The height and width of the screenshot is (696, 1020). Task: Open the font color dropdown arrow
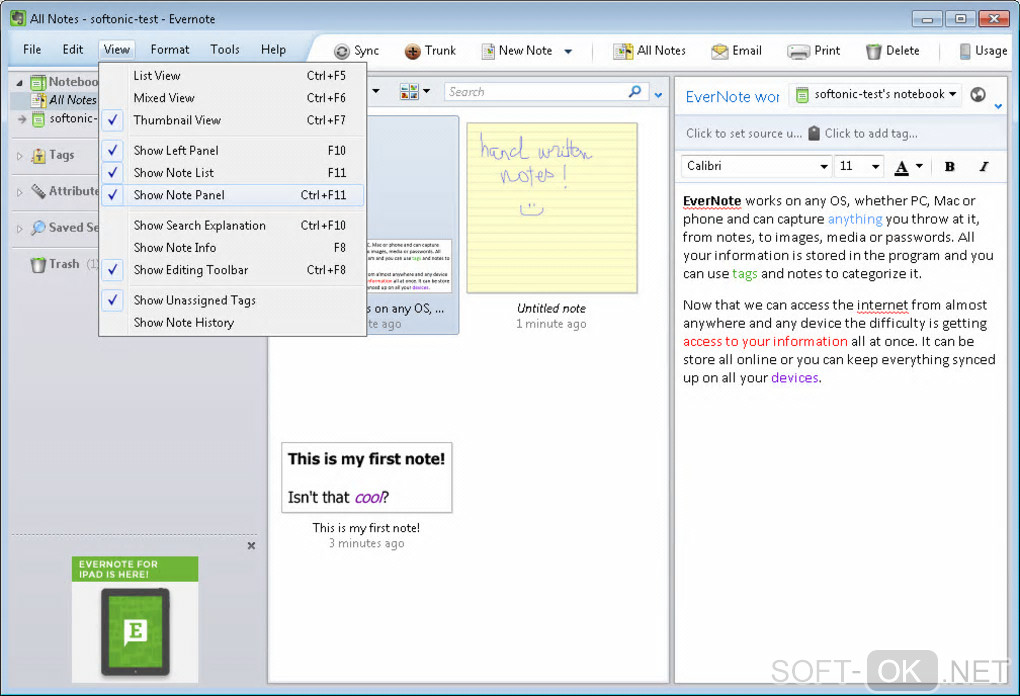[919, 167]
